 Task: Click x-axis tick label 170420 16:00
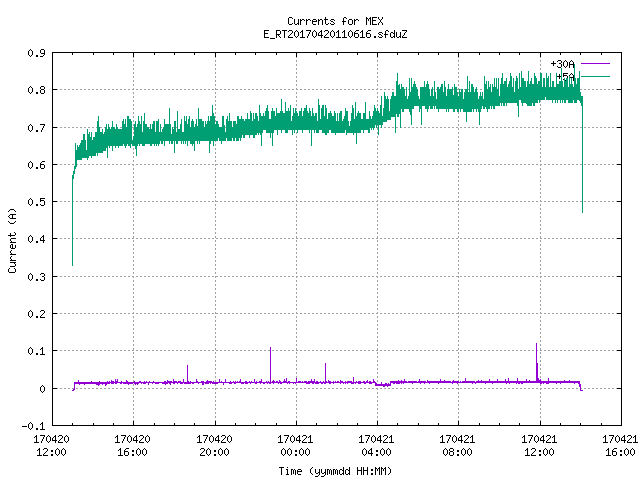[132, 446]
